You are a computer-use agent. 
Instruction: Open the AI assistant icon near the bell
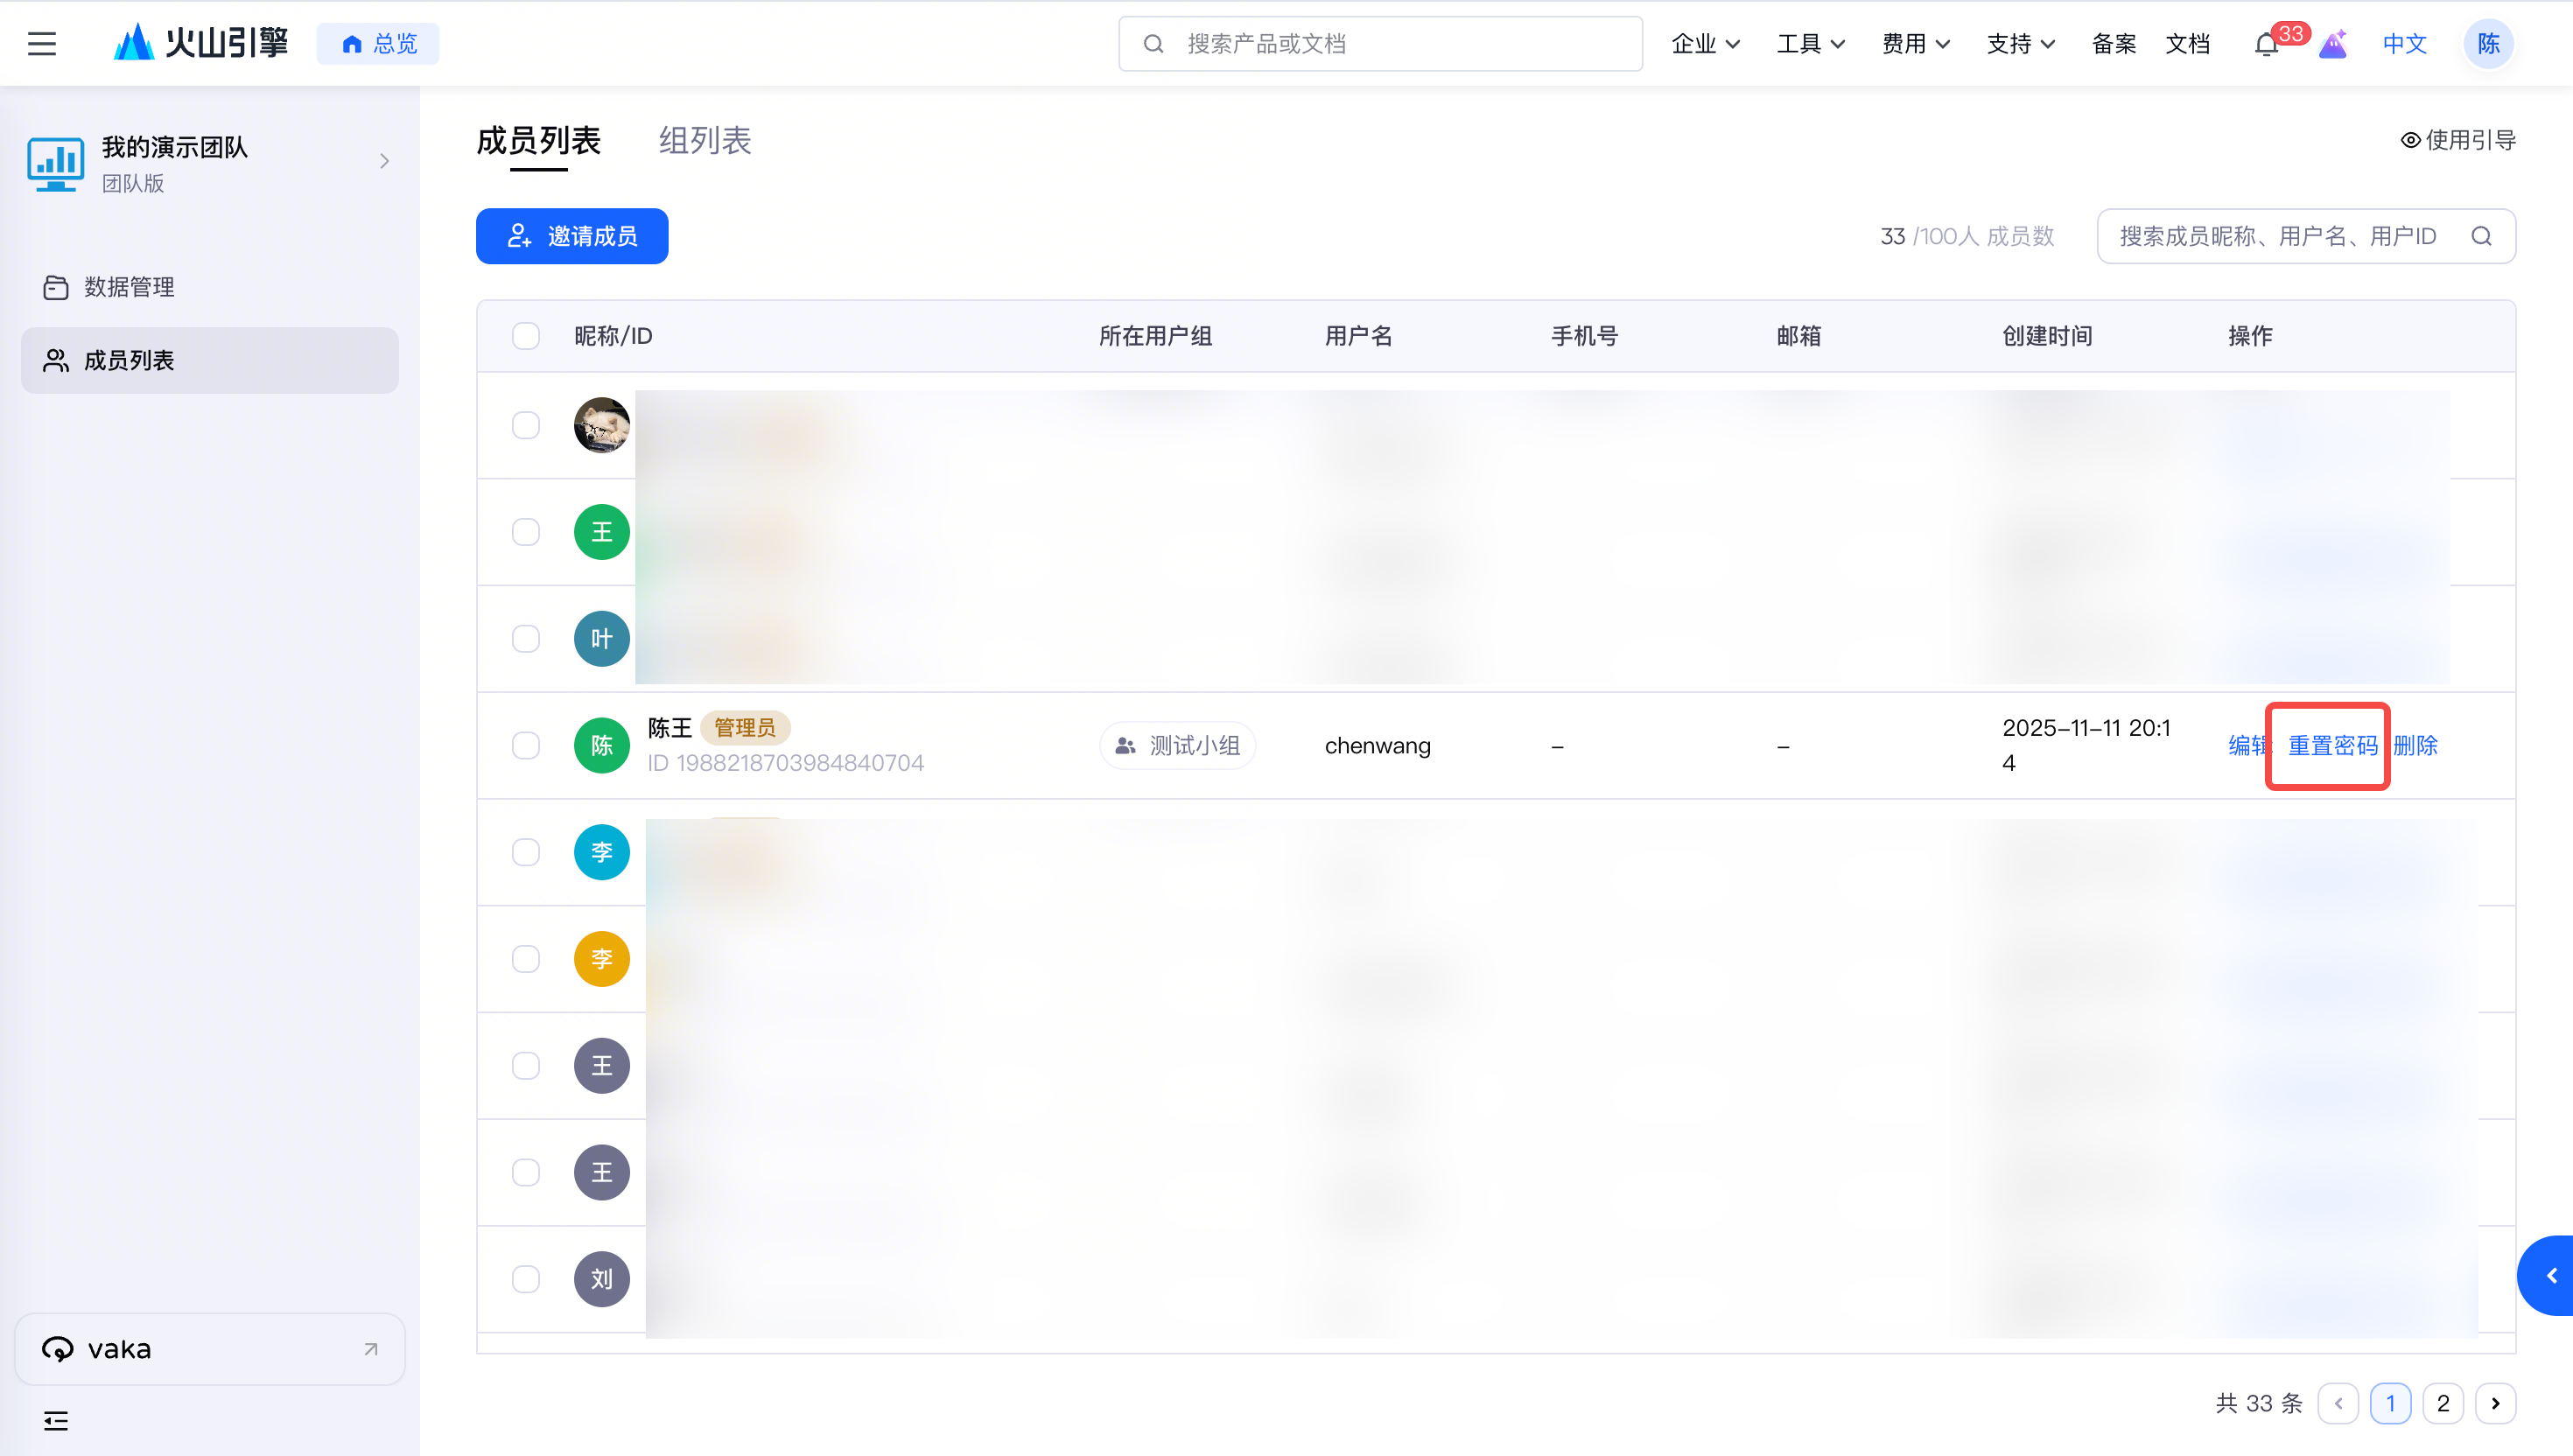tap(2332, 45)
